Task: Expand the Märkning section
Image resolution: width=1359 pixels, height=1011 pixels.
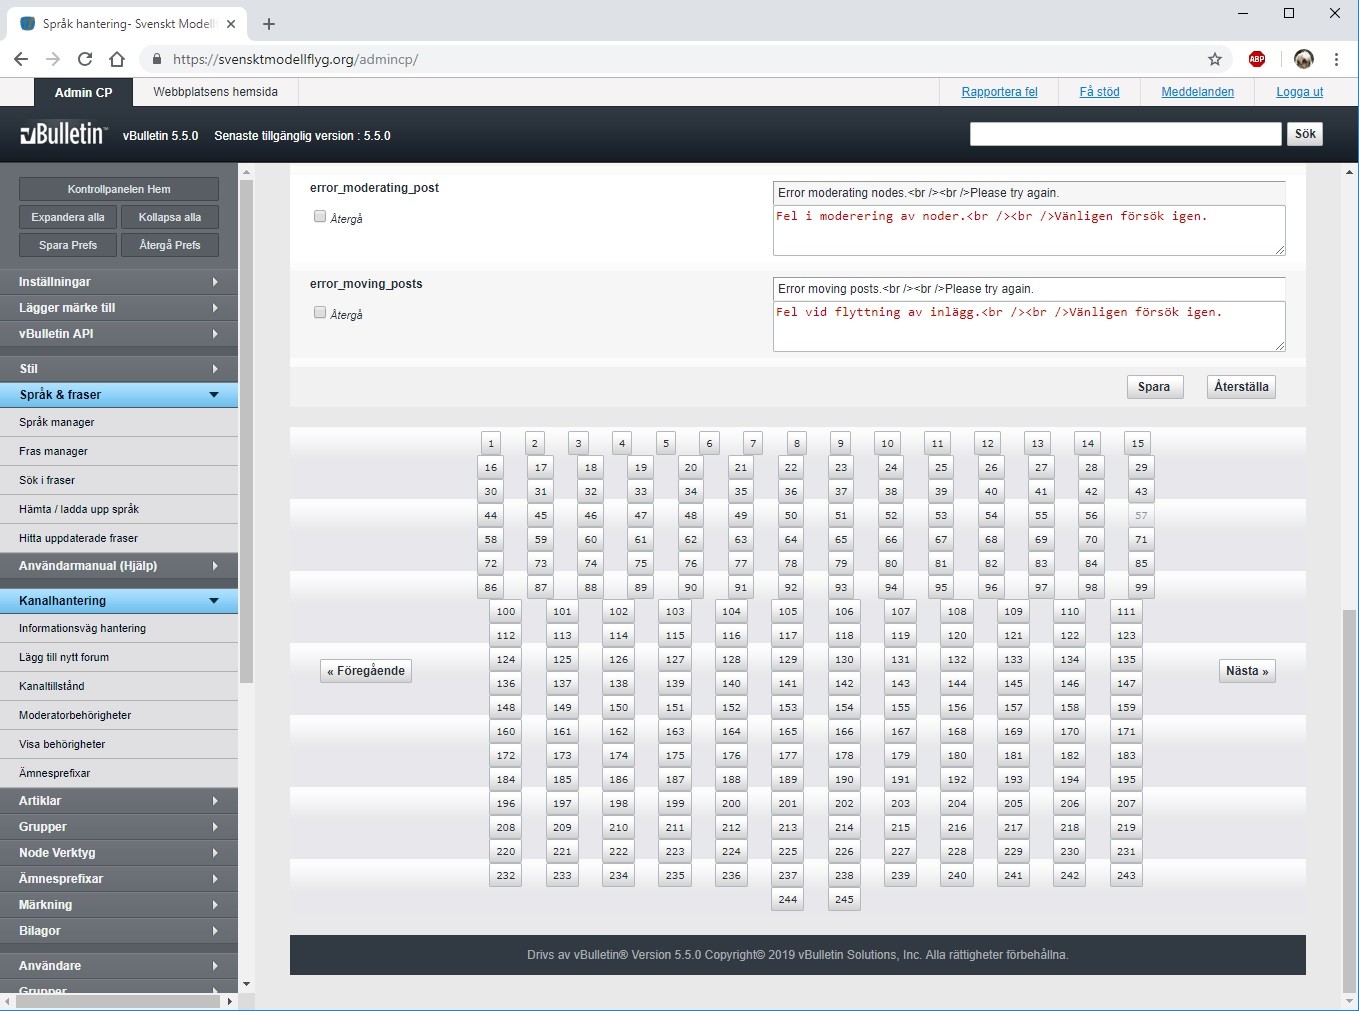Action: click(x=119, y=905)
